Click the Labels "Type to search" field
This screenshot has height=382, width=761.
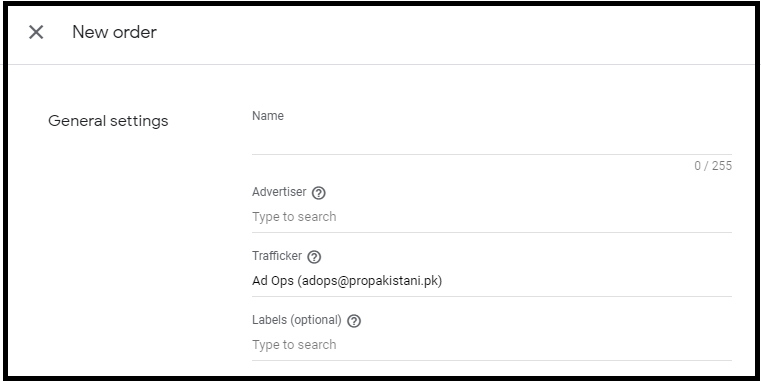[x=492, y=345]
